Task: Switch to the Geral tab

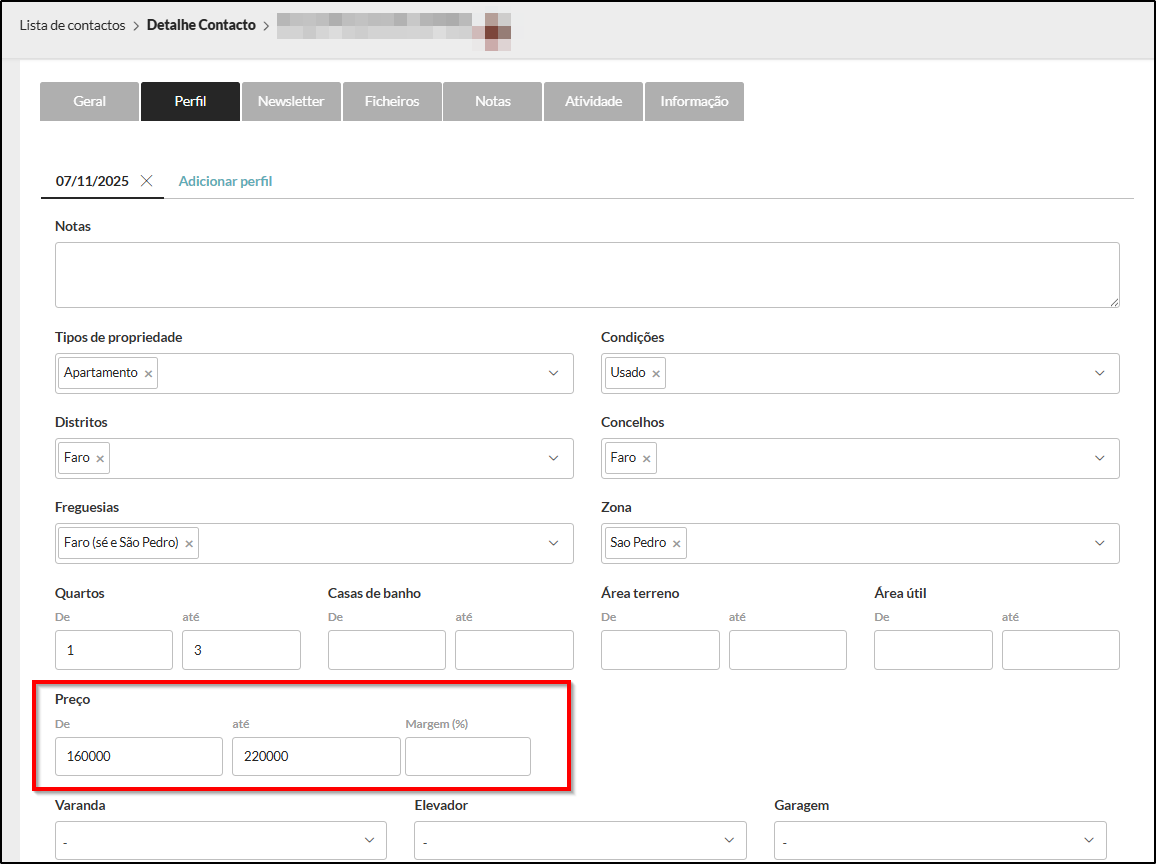Action: [90, 101]
